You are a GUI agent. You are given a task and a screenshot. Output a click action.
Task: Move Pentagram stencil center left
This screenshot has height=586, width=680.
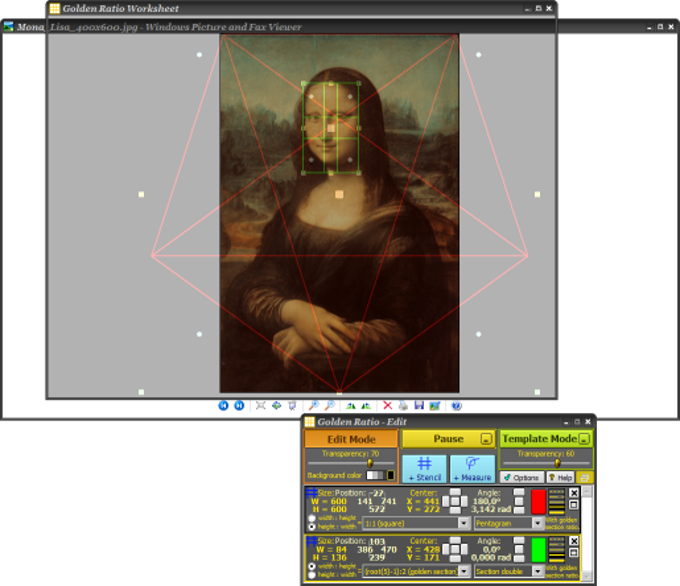point(446,502)
